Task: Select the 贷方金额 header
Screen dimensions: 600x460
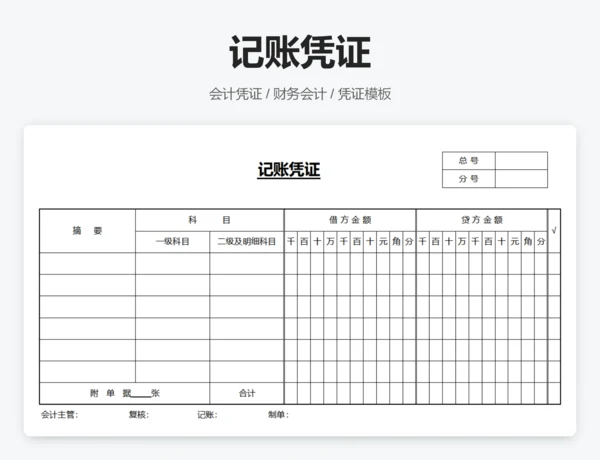Action: click(x=482, y=220)
